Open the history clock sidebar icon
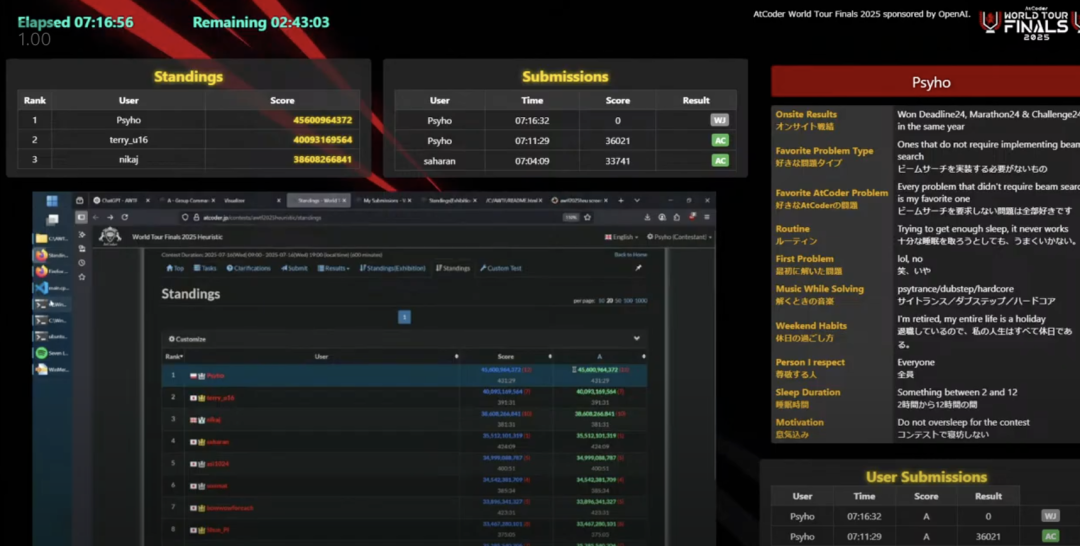Screen dimensions: 1080x546 tap(82, 263)
